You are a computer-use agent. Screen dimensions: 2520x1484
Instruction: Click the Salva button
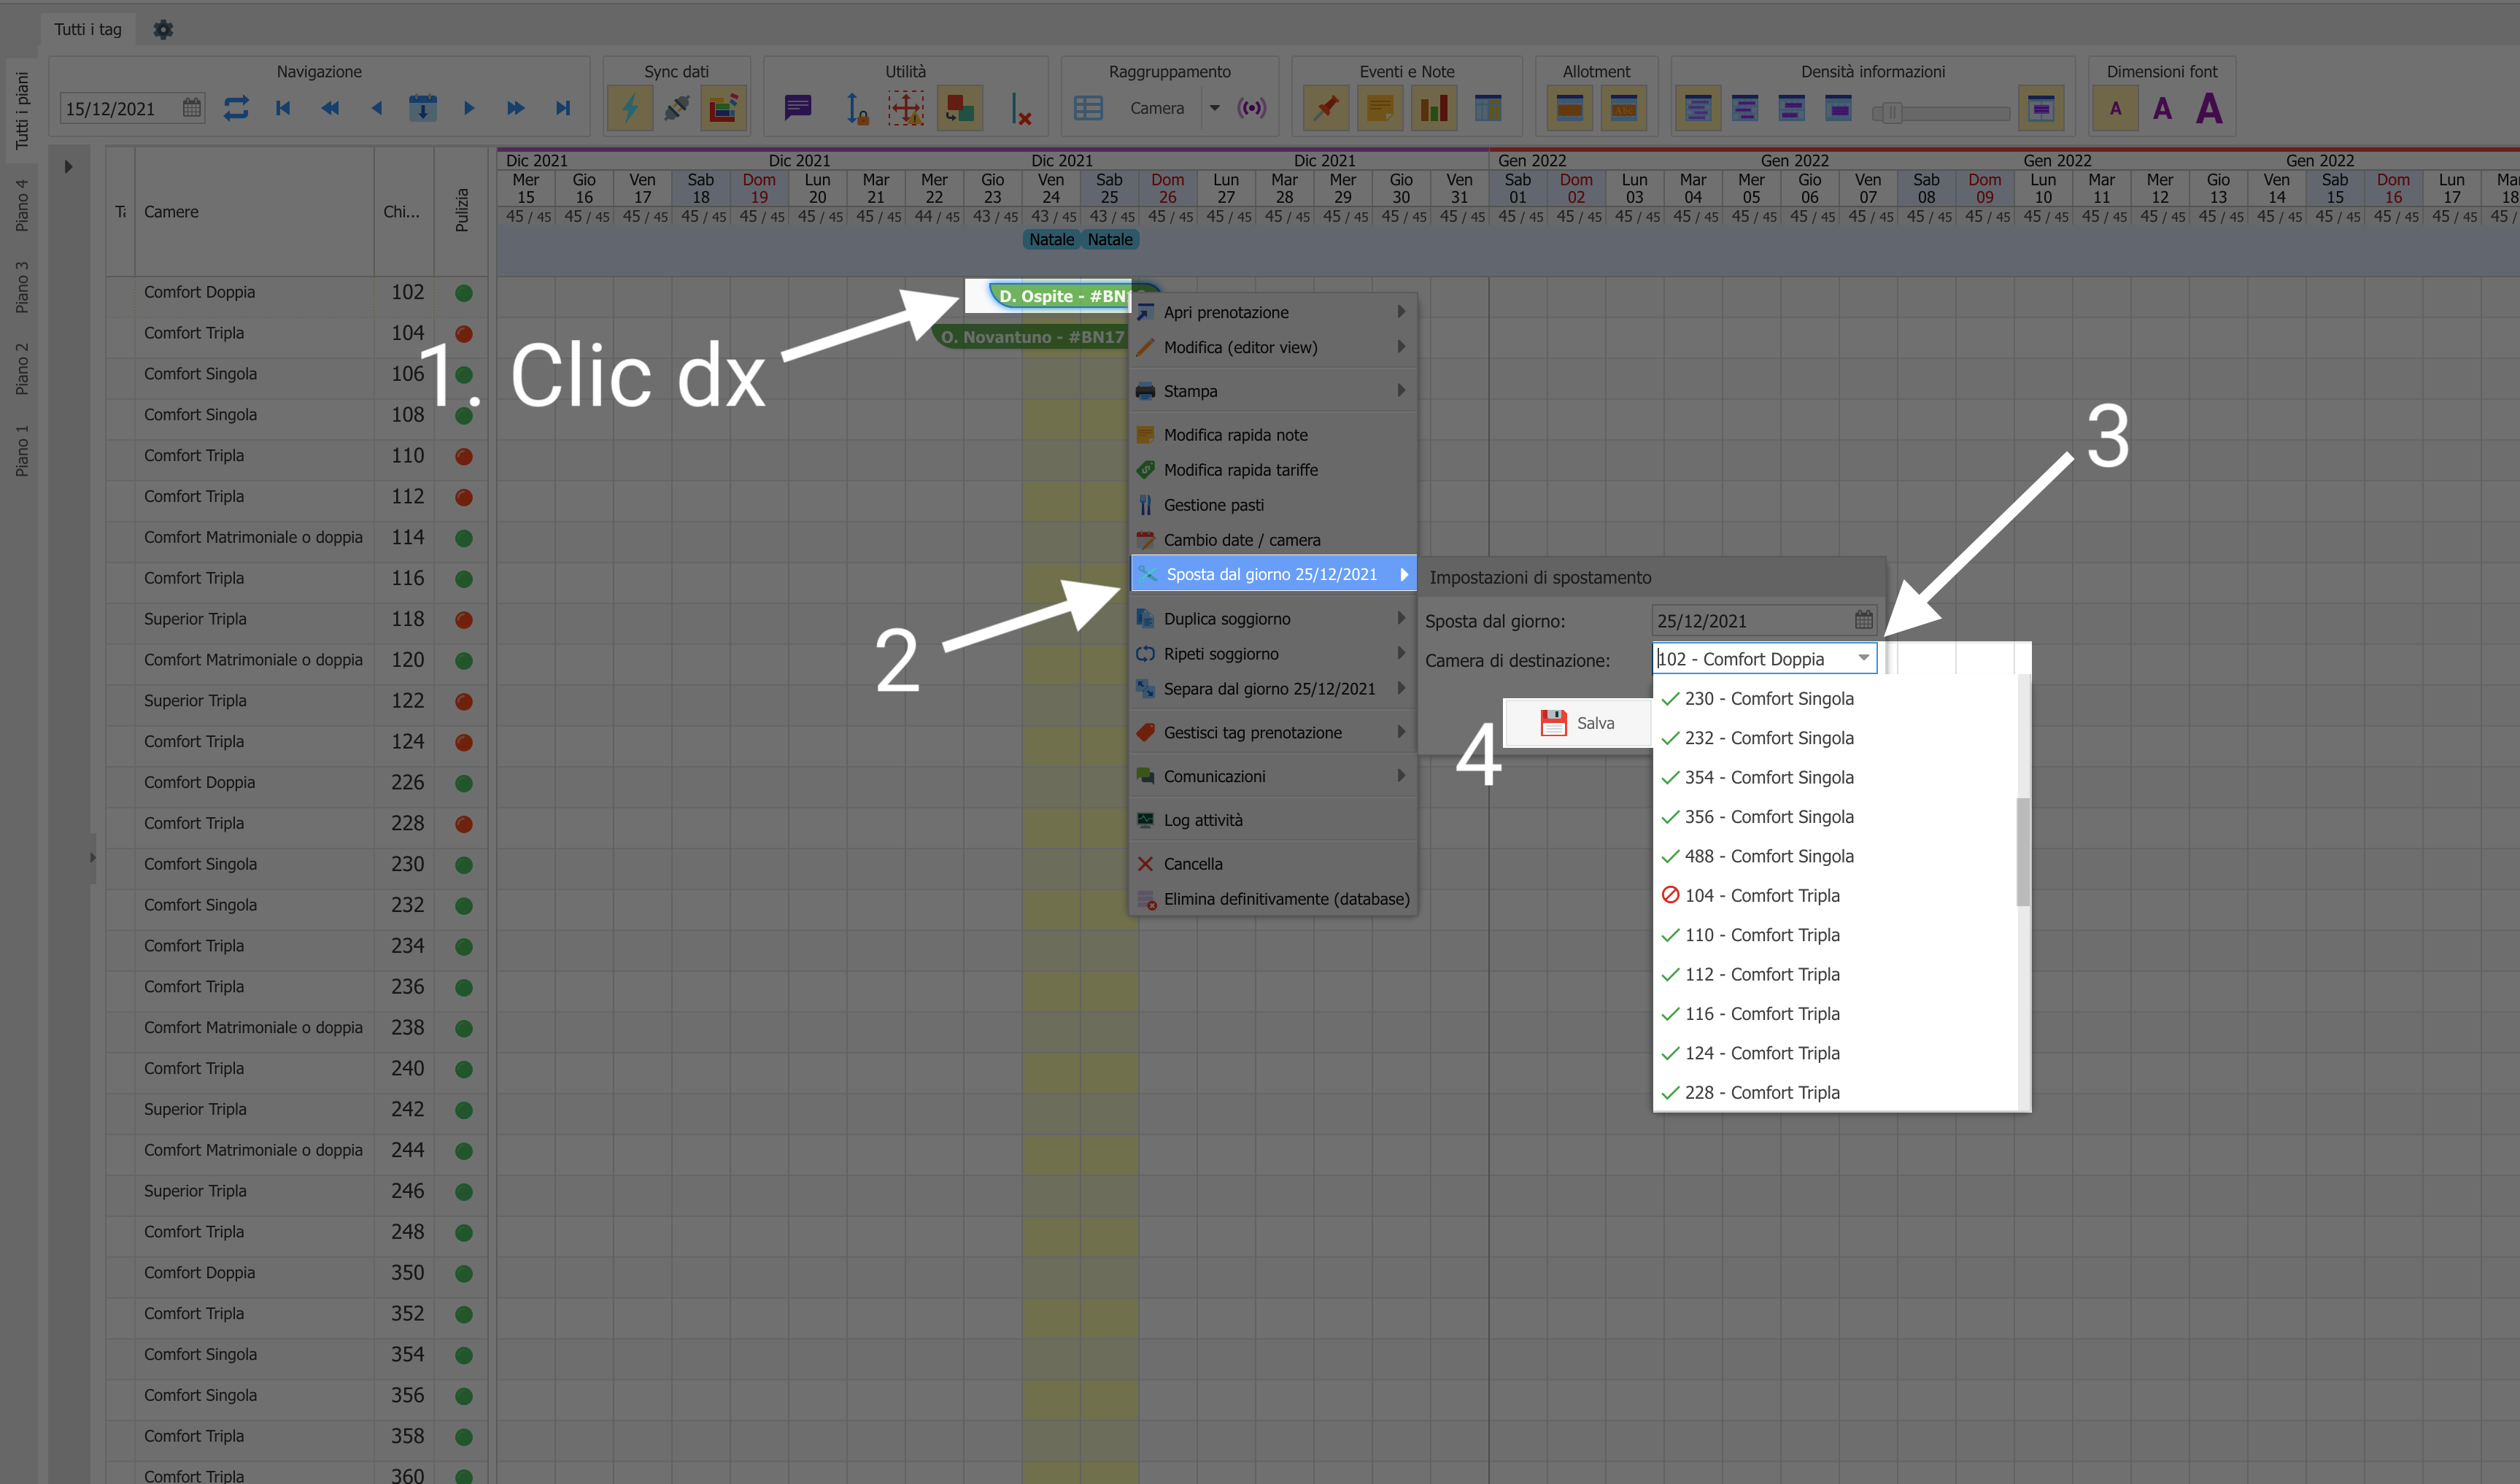pyautogui.click(x=1578, y=723)
